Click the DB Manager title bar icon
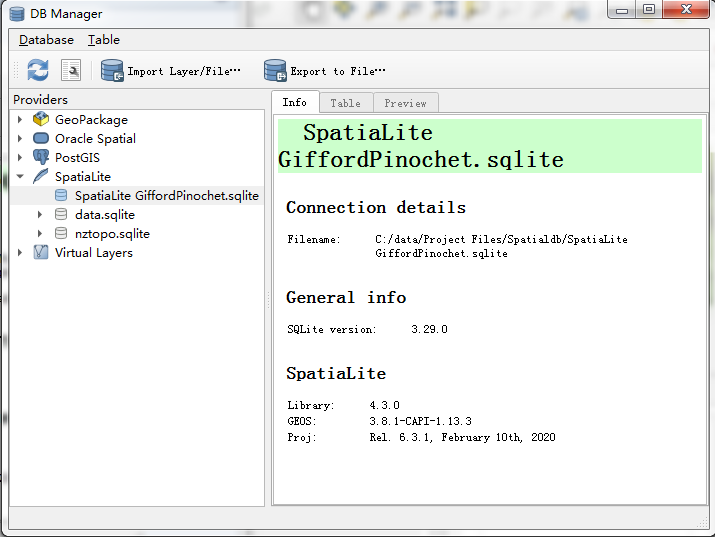715x537 pixels. point(17,14)
